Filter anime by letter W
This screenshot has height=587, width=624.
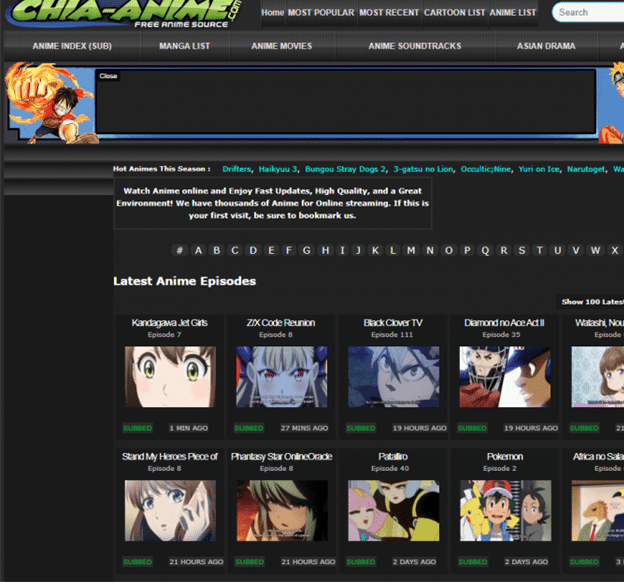[x=595, y=250]
